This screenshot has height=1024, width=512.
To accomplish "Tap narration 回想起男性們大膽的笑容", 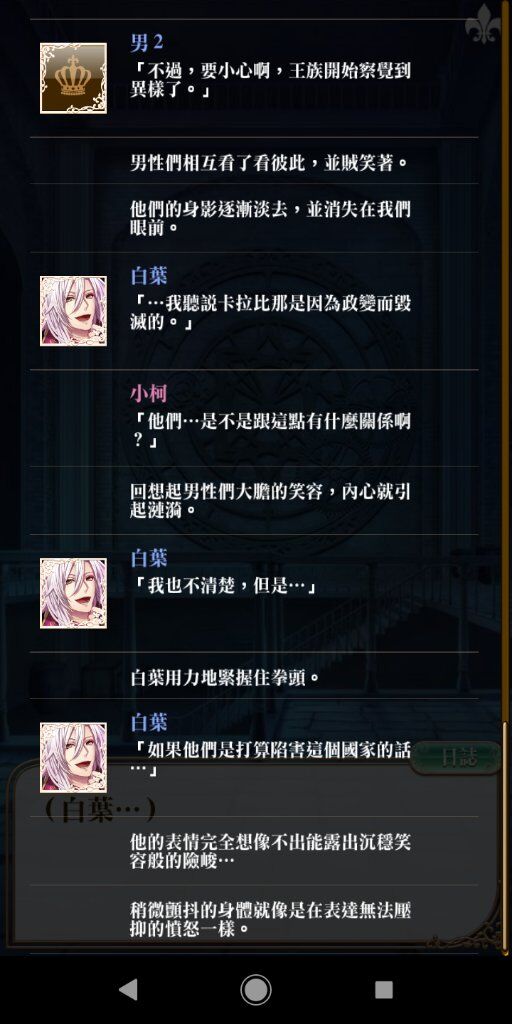I will pos(270,500).
